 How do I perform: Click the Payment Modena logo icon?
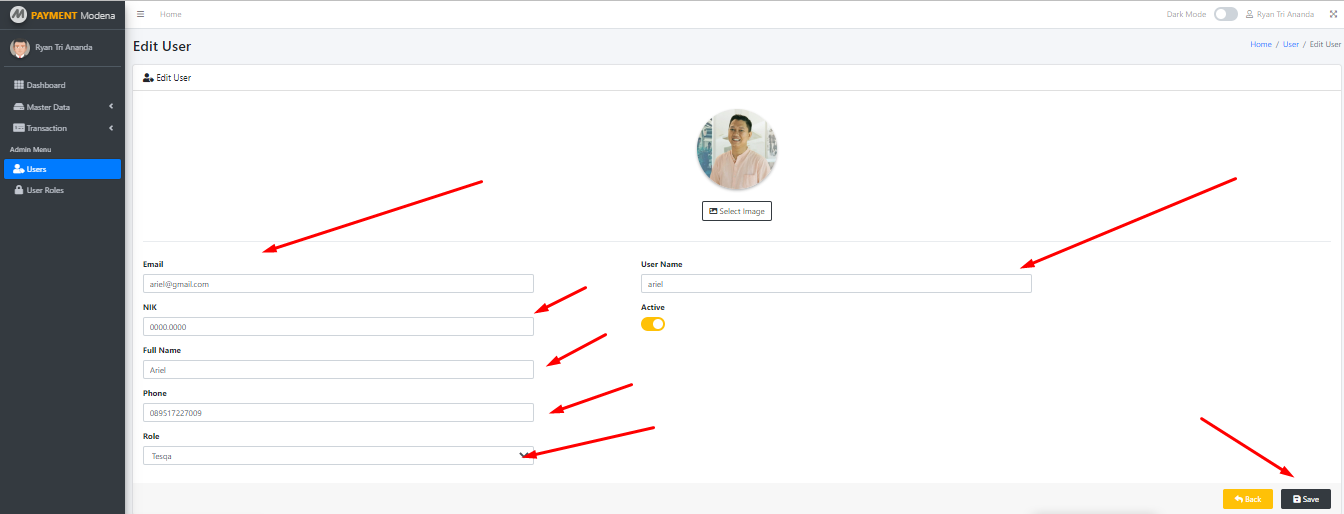17,15
